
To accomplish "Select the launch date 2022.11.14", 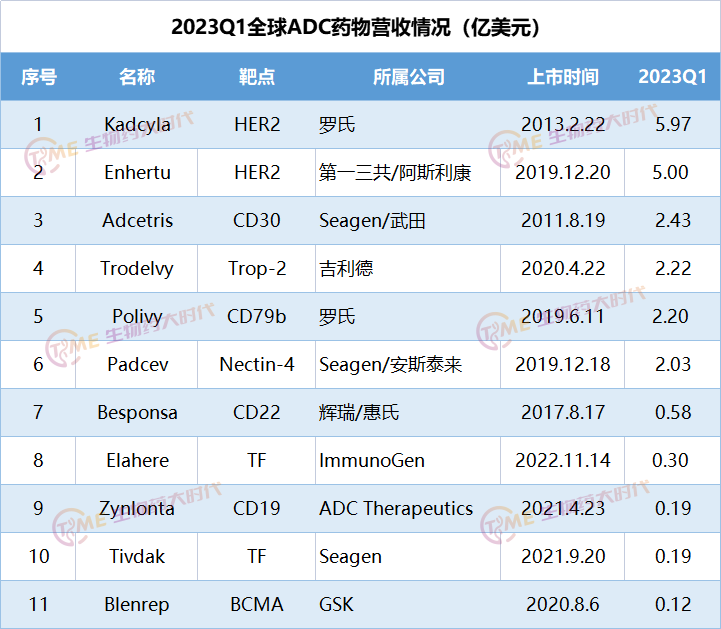I will click(563, 460).
